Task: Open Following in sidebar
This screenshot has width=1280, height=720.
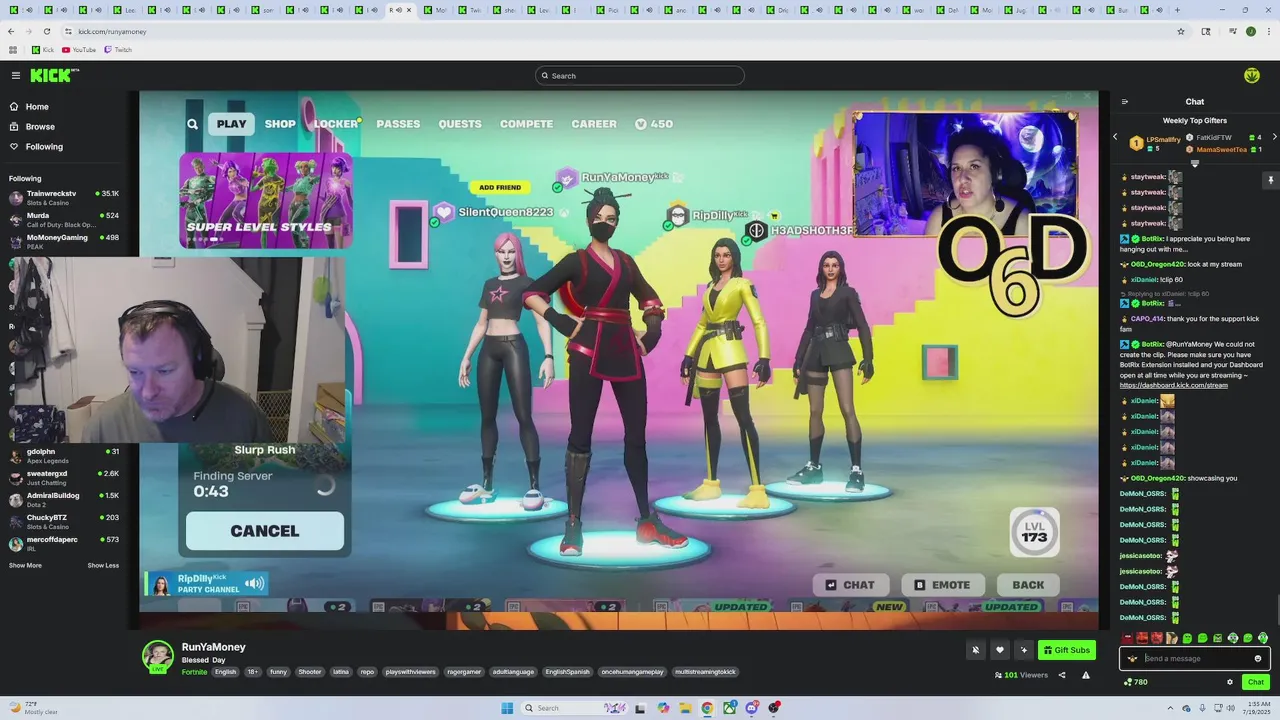Action: (x=36, y=147)
